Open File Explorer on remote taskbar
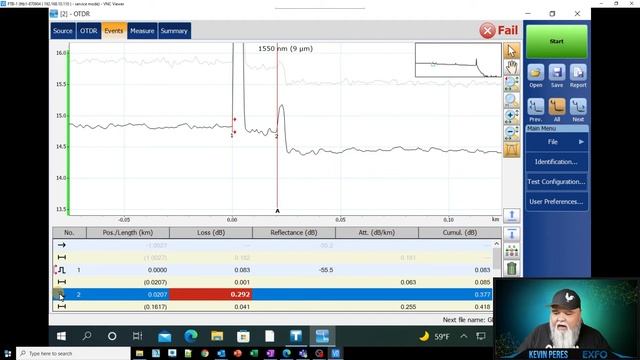The width and height of the screenshot is (640, 360). (217, 336)
